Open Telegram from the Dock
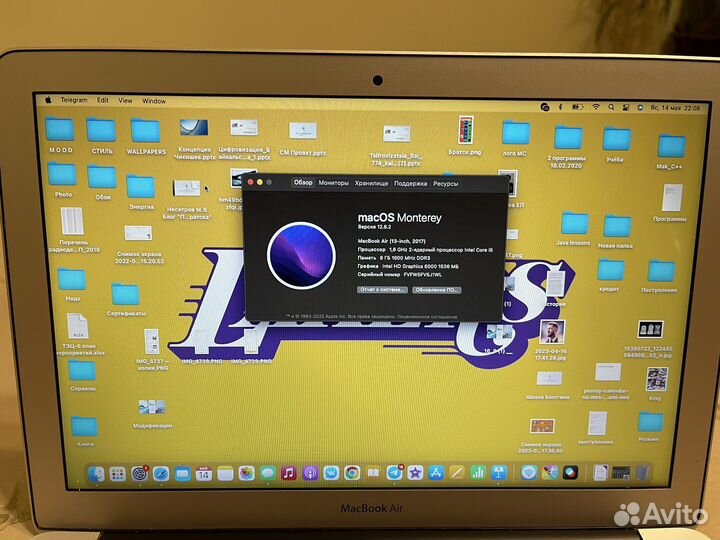The height and width of the screenshot is (540, 720). pyautogui.click(x=394, y=472)
